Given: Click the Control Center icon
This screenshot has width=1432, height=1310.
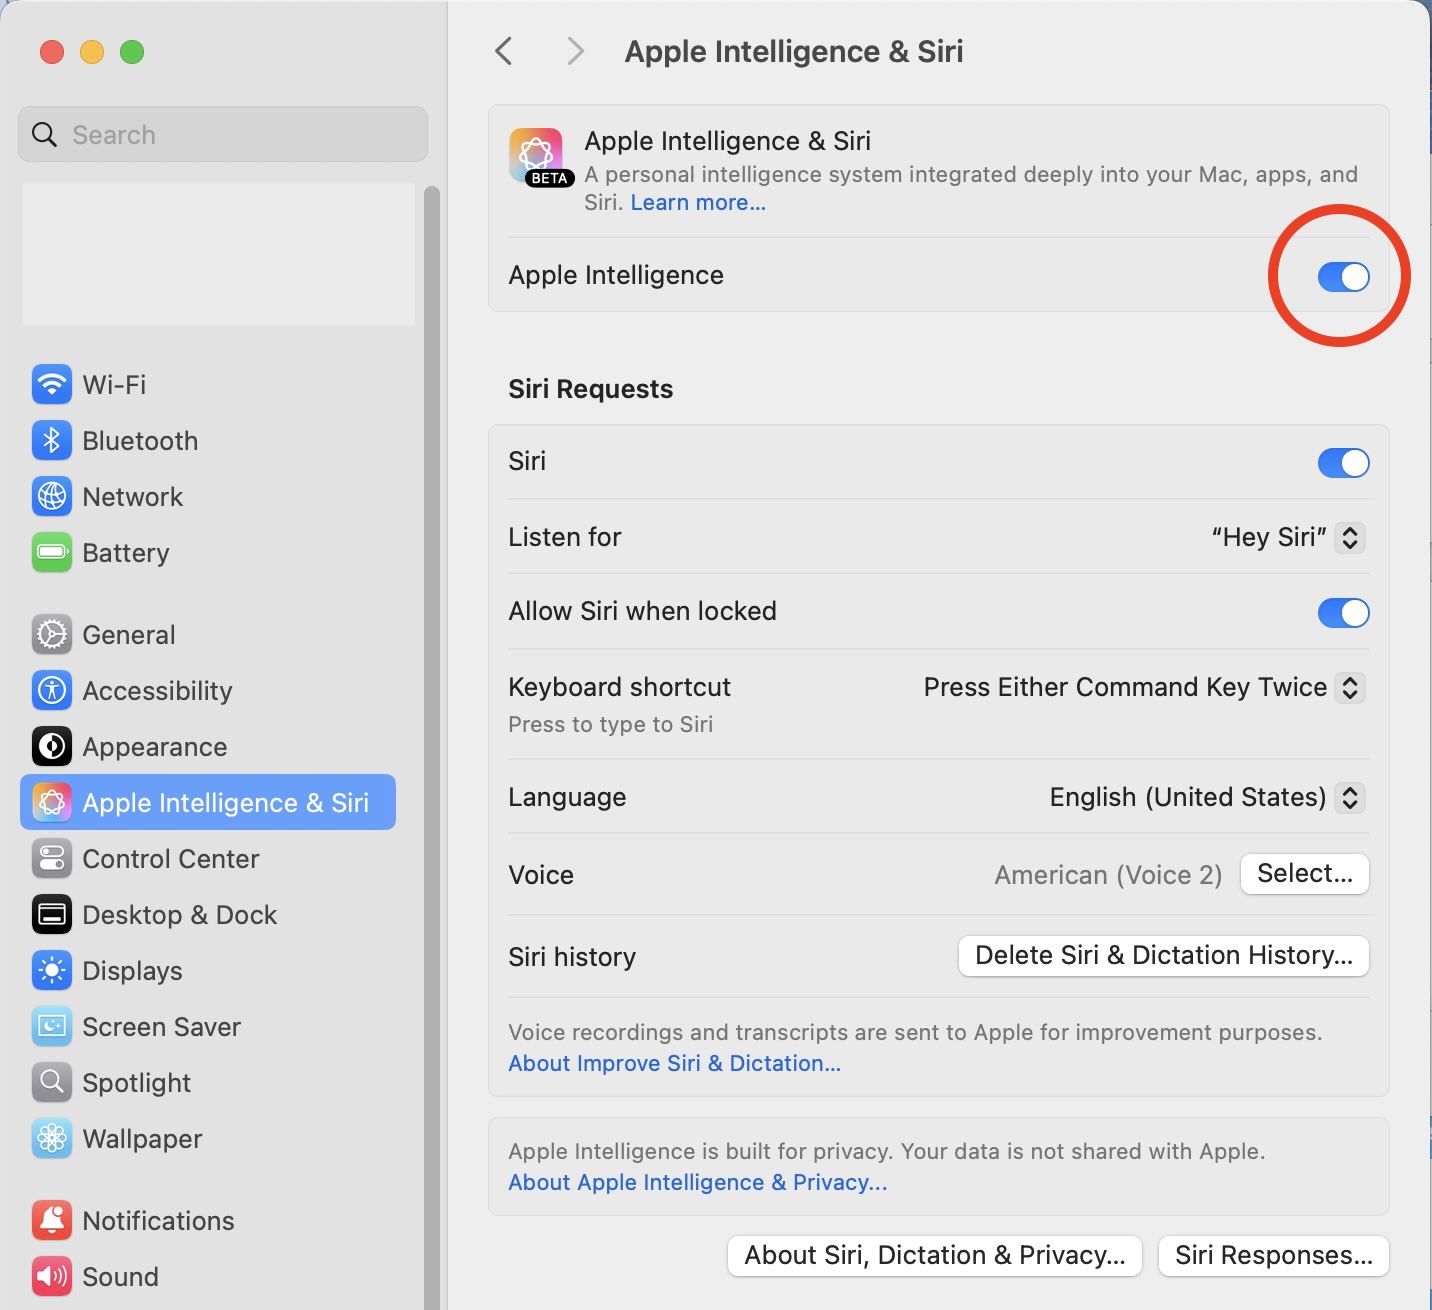Looking at the screenshot, I should [x=51, y=858].
